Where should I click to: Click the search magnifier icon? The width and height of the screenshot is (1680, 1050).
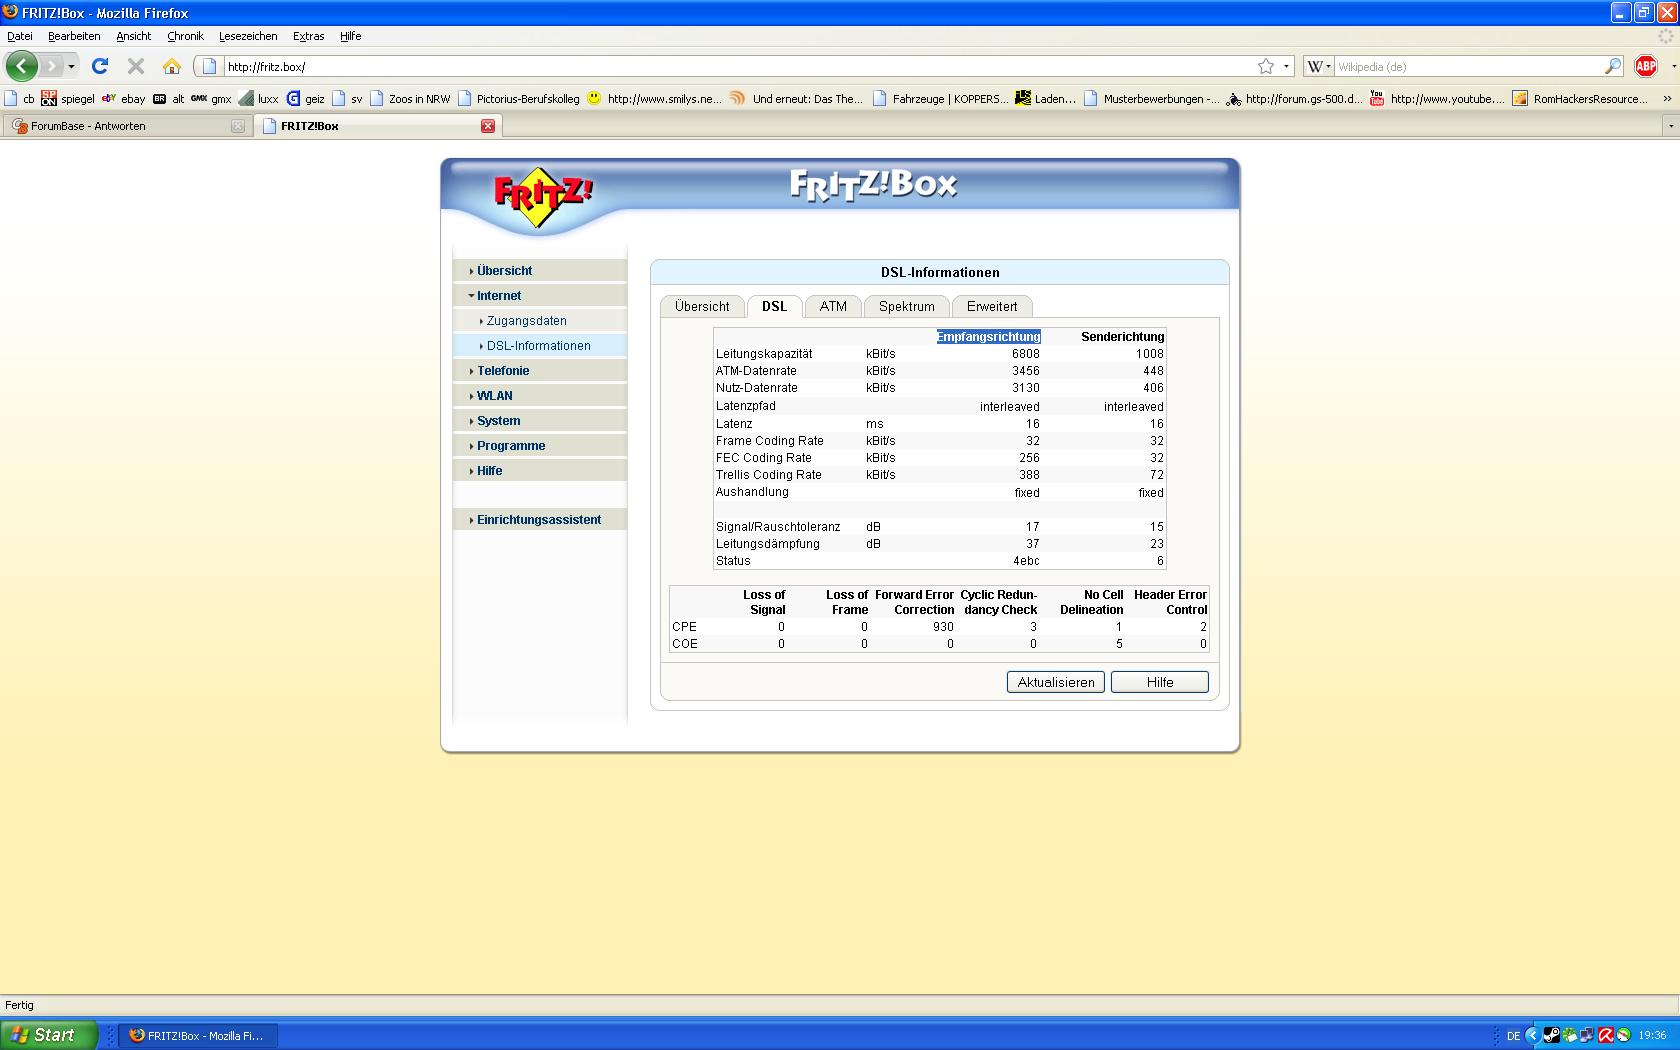point(1612,66)
